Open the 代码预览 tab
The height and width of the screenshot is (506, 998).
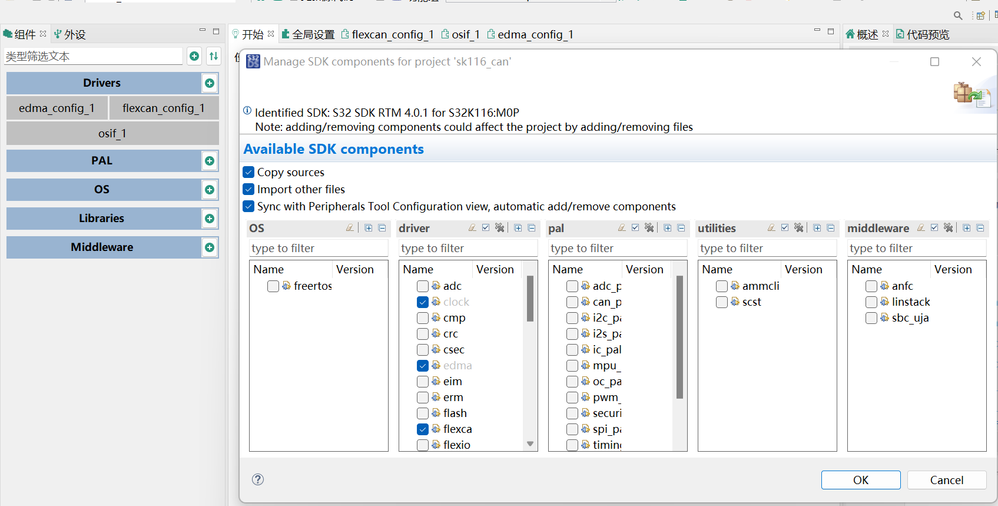coord(922,34)
